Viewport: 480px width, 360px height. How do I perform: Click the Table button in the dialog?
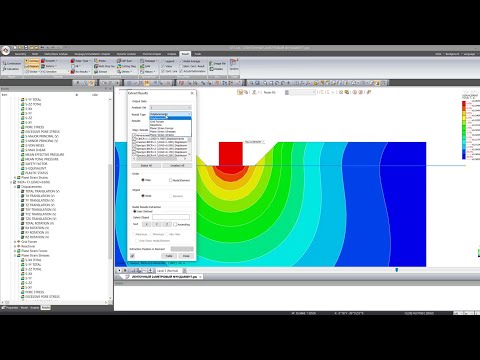coord(169,256)
